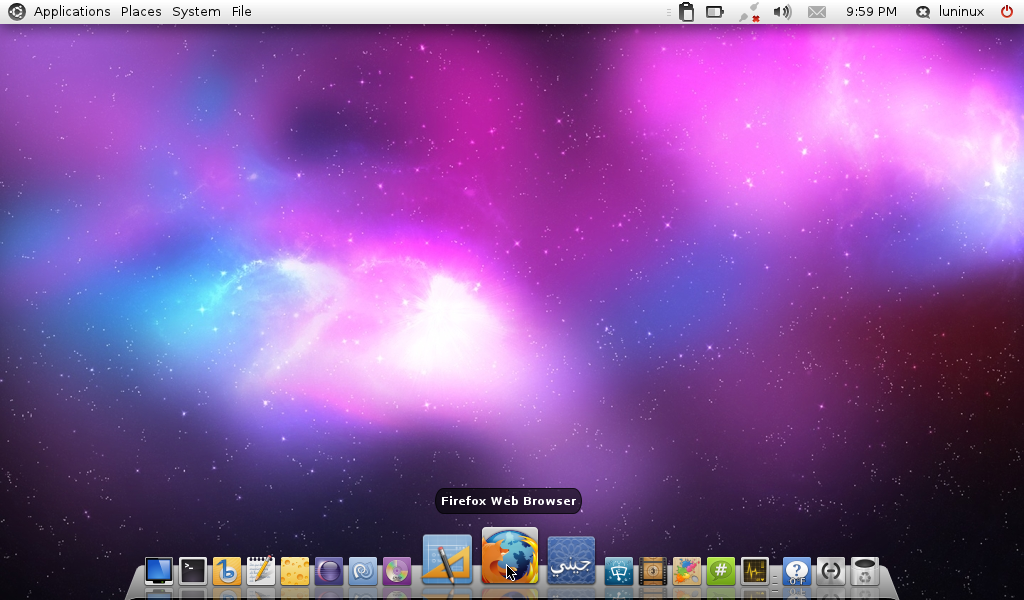Viewport: 1024px width, 600px height.
Task: Open the volume control speaker icon
Action: [782, 12]
